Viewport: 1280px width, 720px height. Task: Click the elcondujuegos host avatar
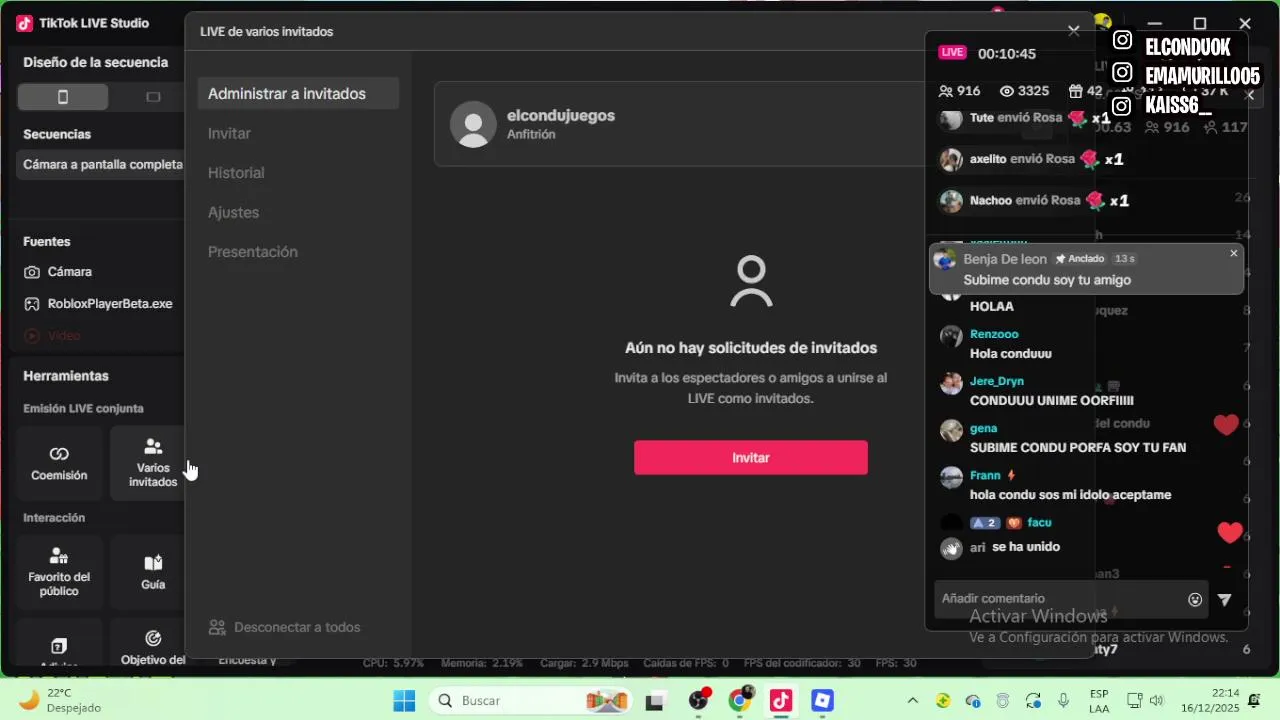pyautogui.click(x=473, y=124)
